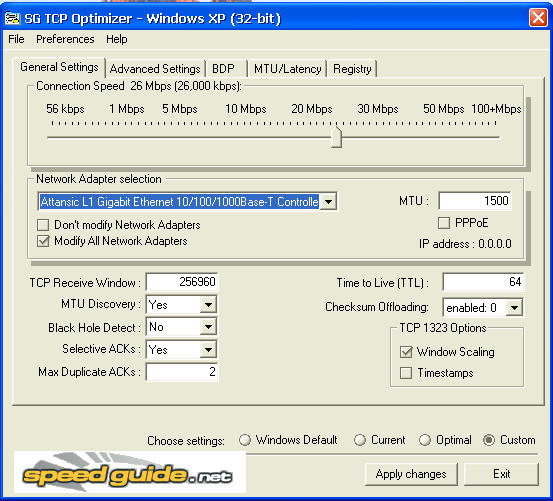Open the Selective ACKs dropdown
This screenshot has width=553, height=501.
(x=208, y=349)
